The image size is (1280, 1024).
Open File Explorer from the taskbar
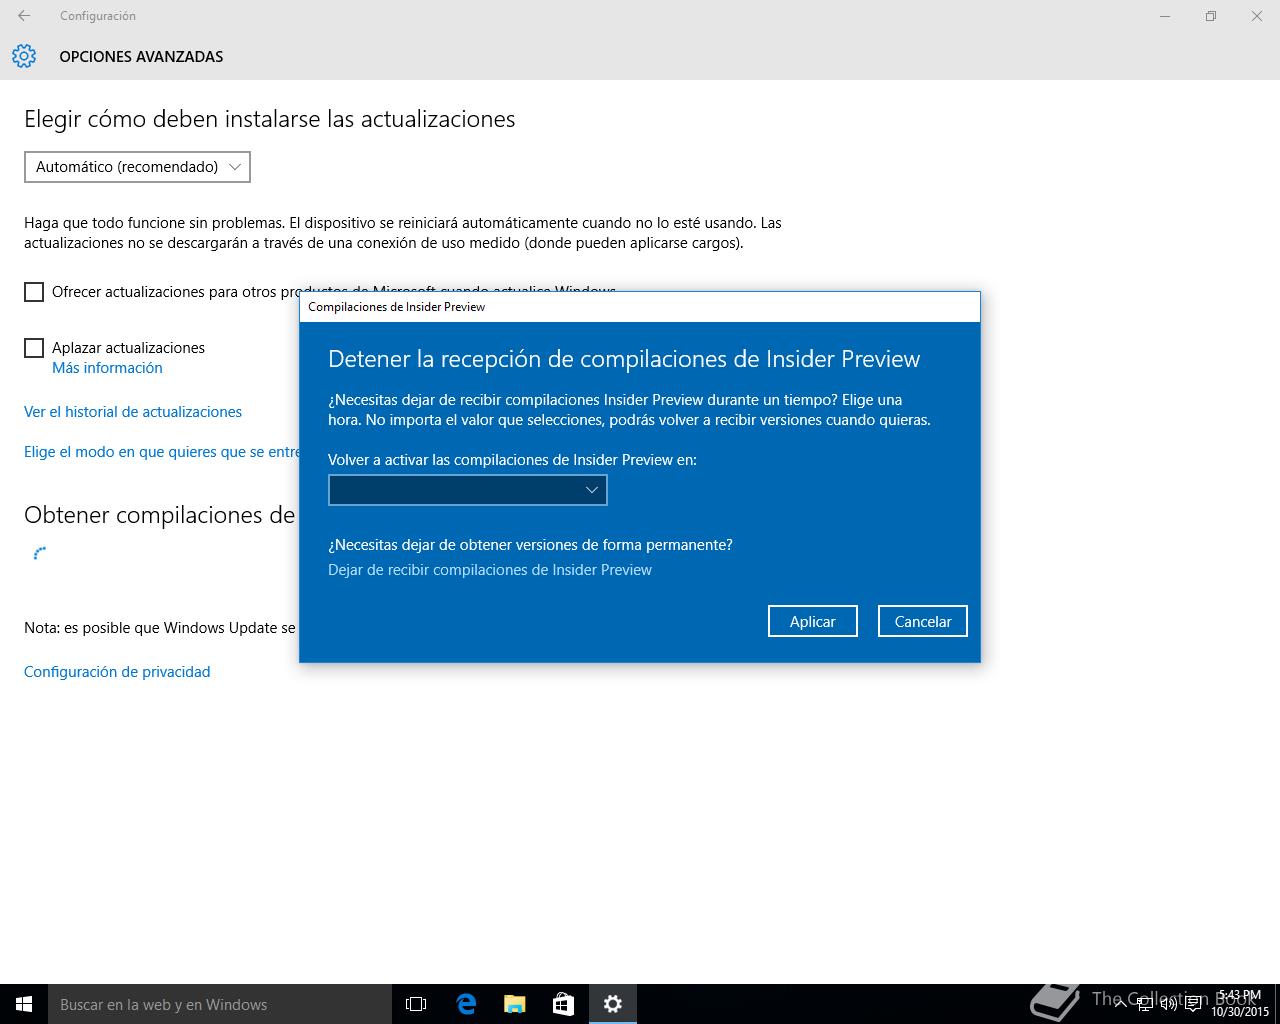tap(515, 1004)
